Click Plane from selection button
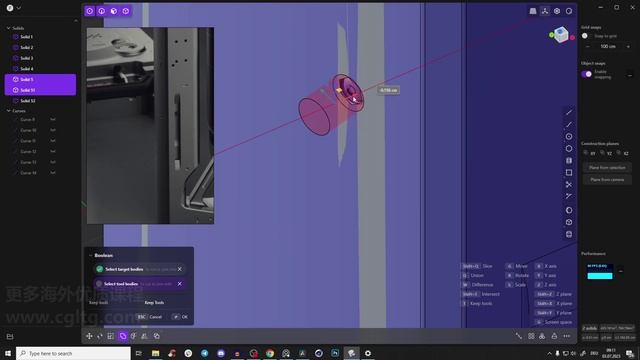This screenshot has height=360, width=640. tap(607, 168)
